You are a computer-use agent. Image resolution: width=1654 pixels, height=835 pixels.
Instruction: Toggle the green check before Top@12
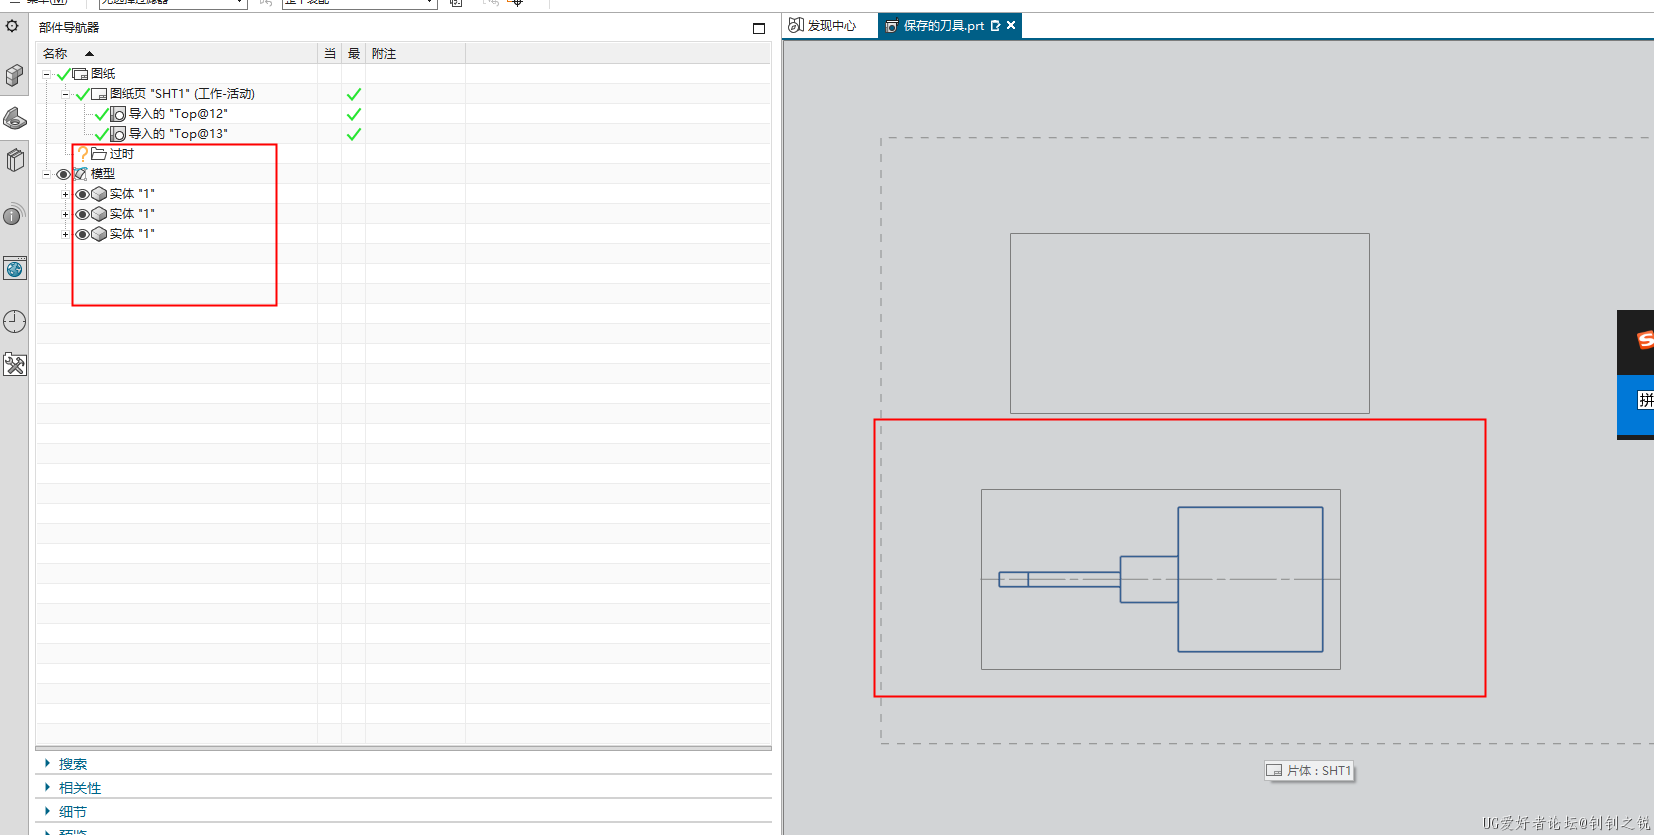[101, 114]
